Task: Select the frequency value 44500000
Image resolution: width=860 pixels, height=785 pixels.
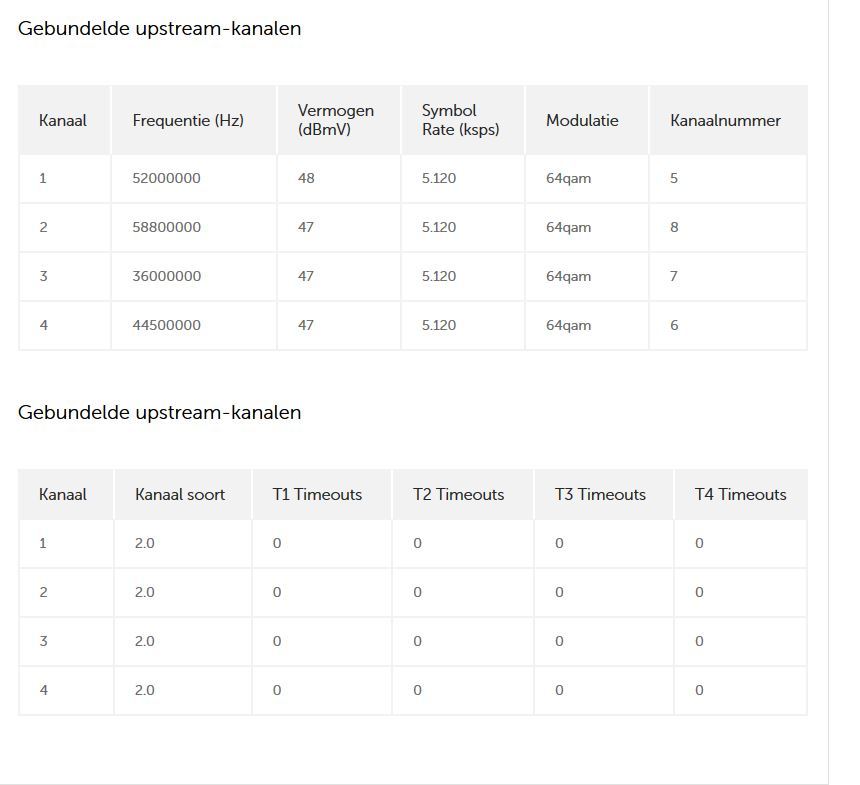Action: 166,325
